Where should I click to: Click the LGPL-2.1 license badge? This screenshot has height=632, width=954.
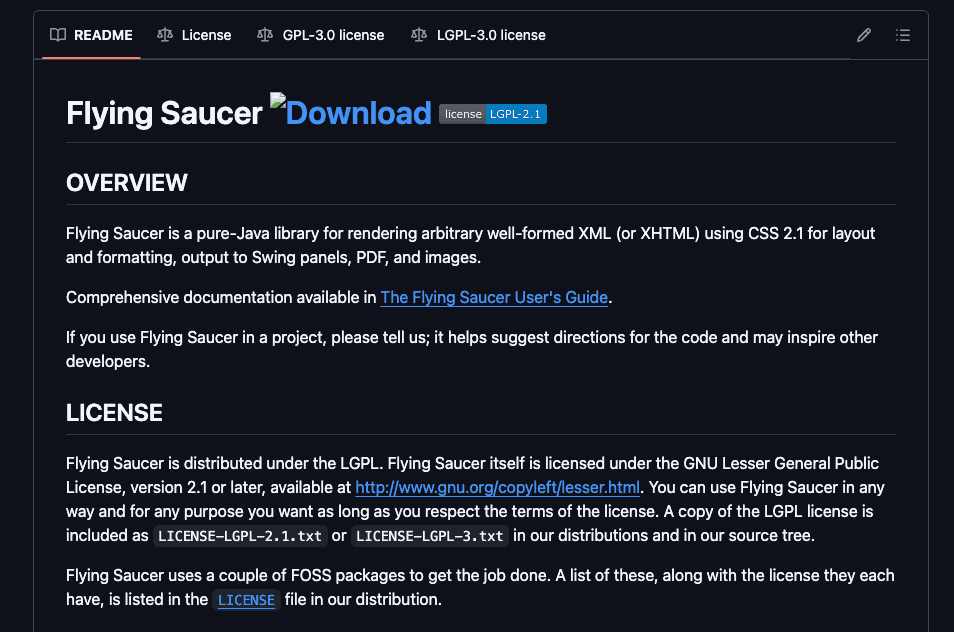pyautogui.click(x=493, y=114)
